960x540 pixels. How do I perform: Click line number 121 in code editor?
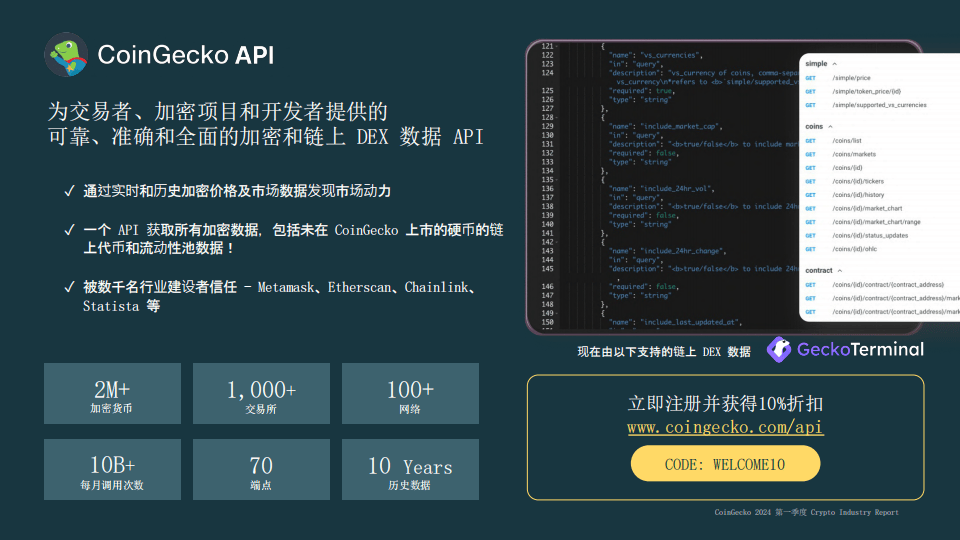click(x=547, y=46)
